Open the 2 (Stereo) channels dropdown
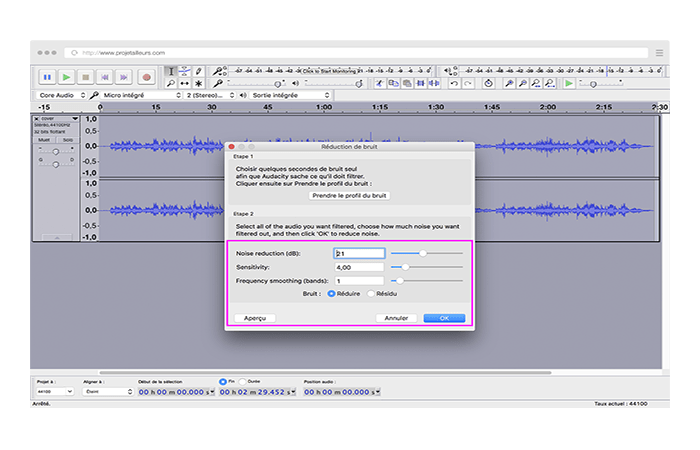This screenshot has width=700, height=450. [210, 95]
